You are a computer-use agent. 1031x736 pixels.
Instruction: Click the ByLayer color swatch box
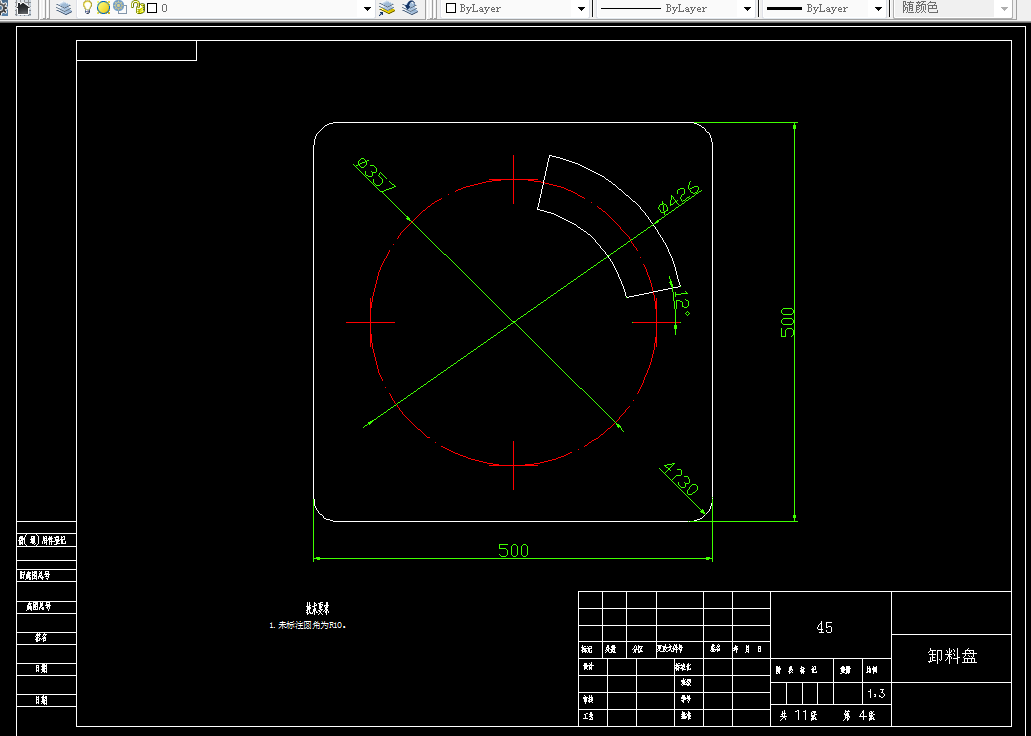coord(451,9)
